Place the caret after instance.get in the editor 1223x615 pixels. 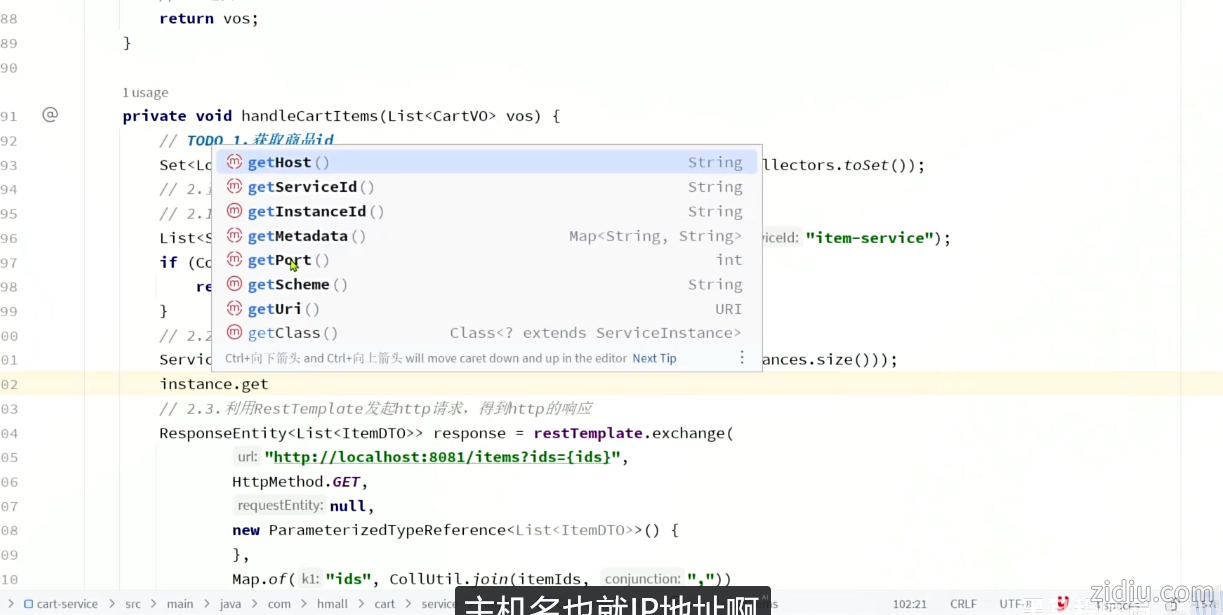269,384
